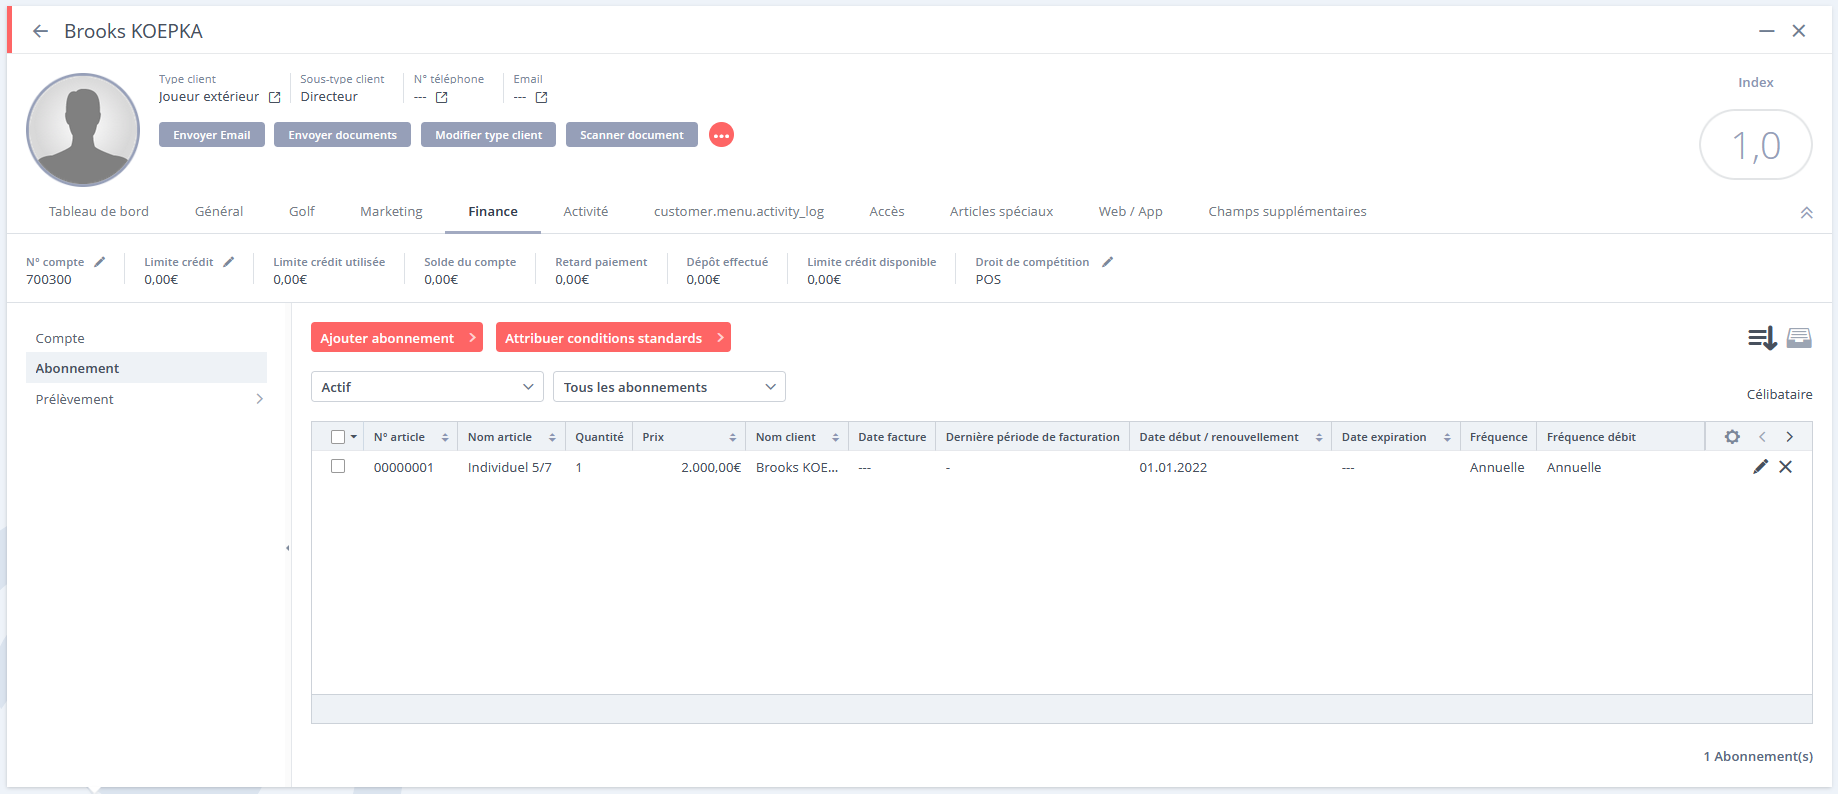Viewport: 1838px width, 794px height.
Task: Select the Finance tab
Action: coord(493,211)
